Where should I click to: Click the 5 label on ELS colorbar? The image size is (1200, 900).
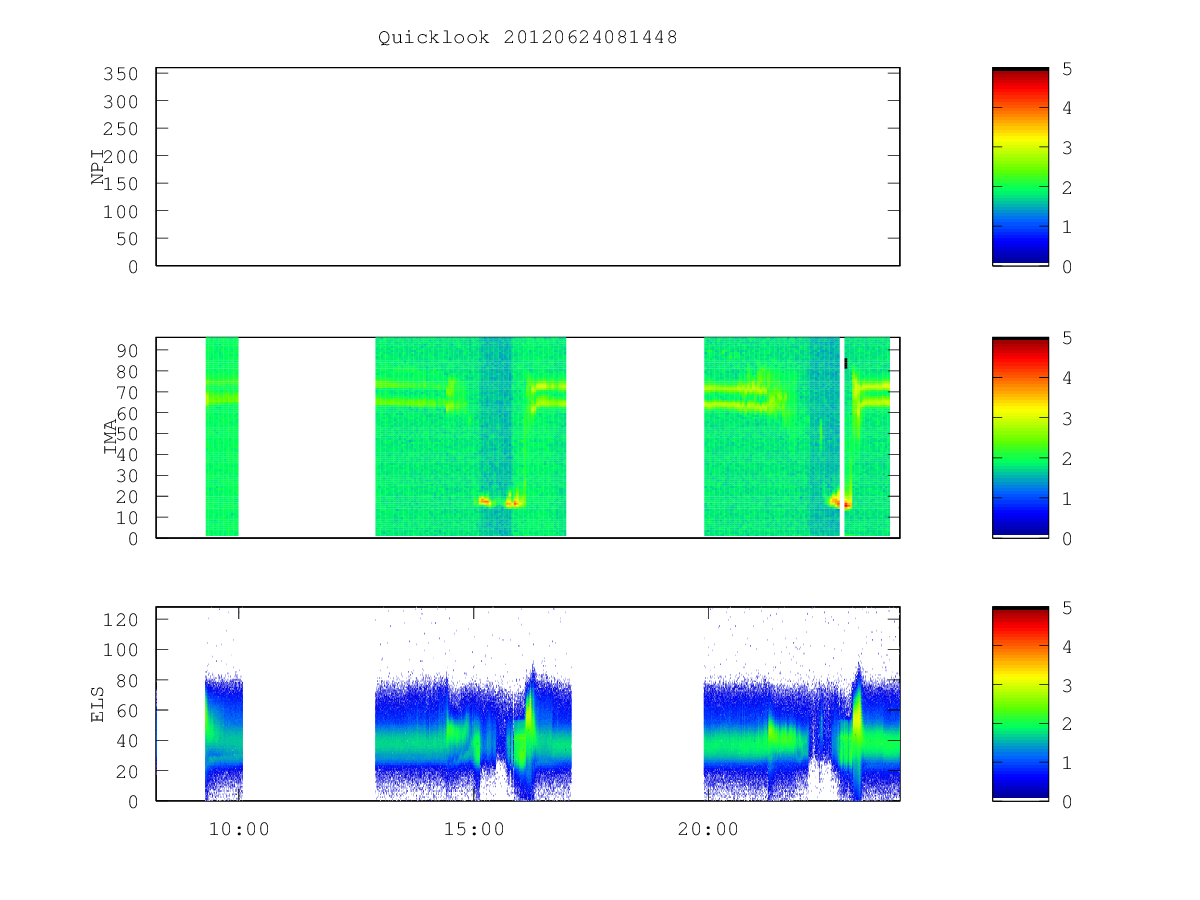click(x=1067, y=608)
